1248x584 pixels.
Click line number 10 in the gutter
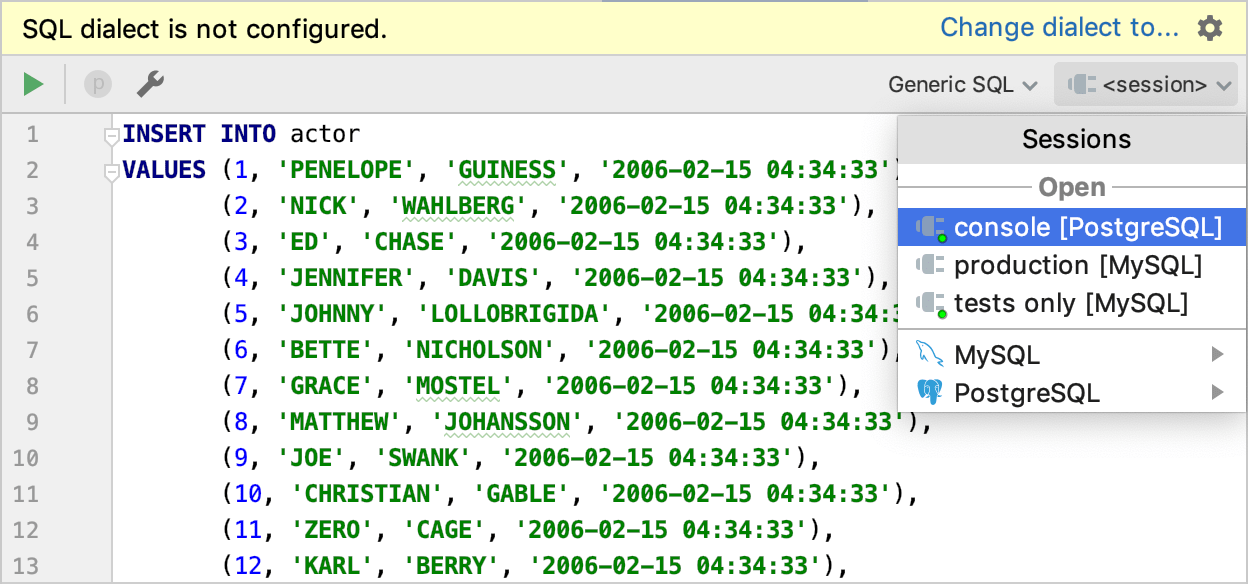26,458
